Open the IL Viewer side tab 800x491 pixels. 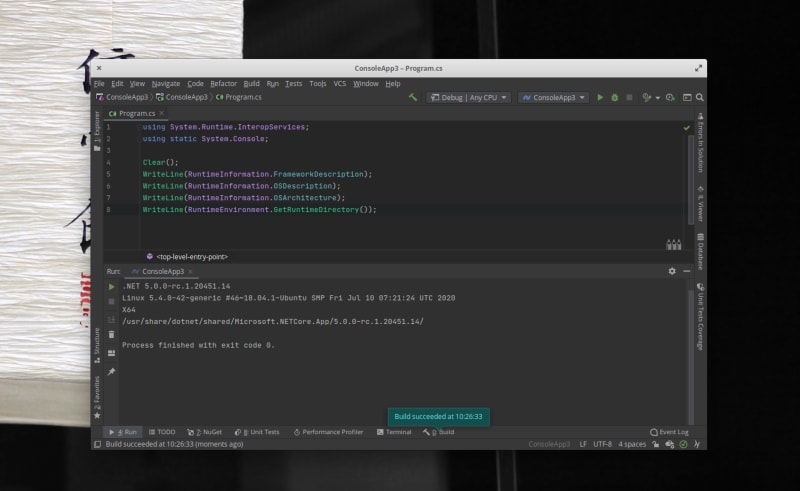701,204
